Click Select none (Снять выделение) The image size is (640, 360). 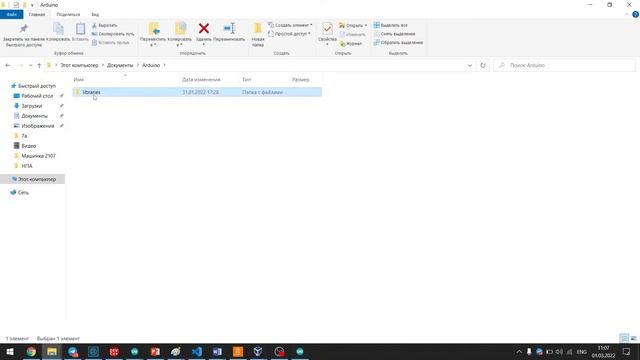coord(394,34)
